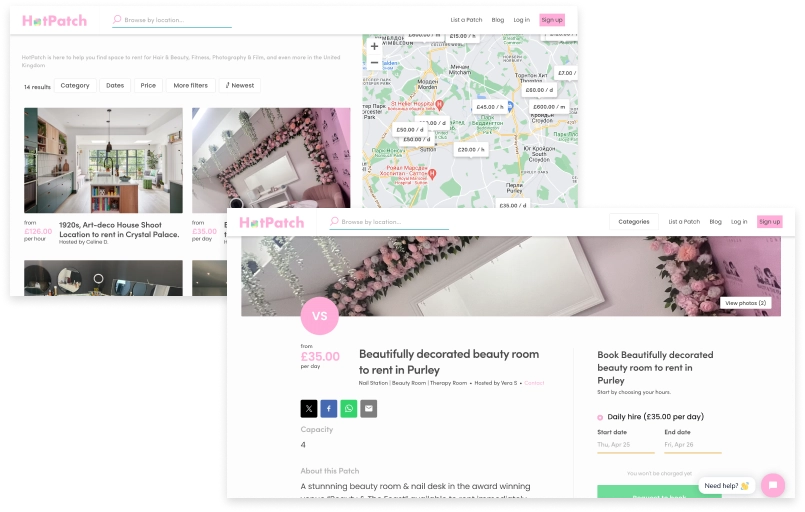The width and height of the screenshot is (805, 512).
Task: Open the Need help? chat prompt
Action: (726, 486)
